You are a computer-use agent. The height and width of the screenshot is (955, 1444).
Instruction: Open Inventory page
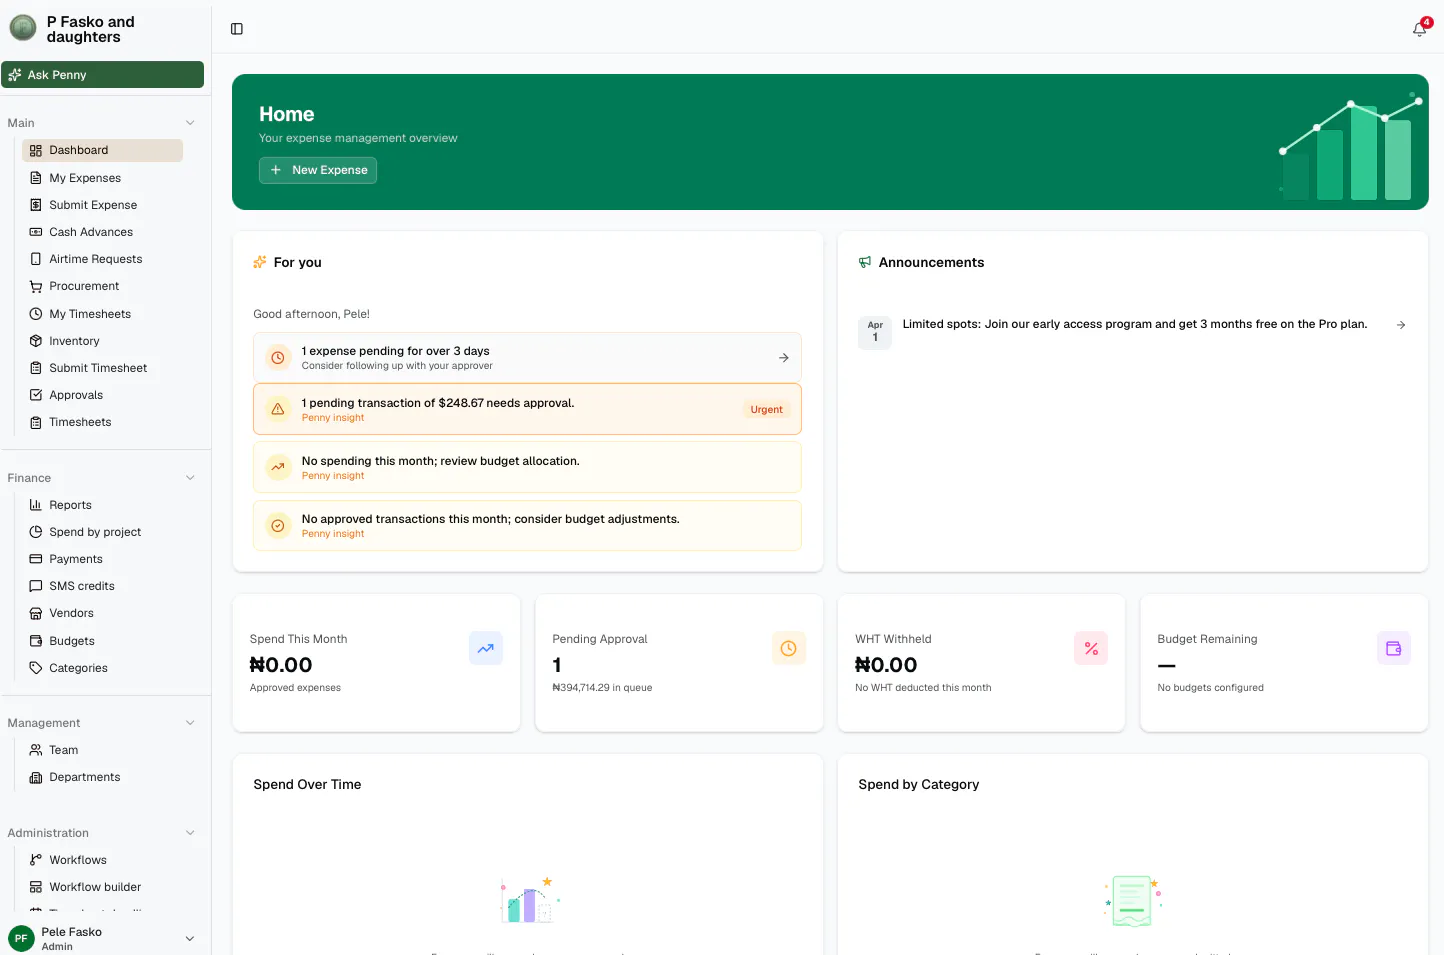point(102,341)
